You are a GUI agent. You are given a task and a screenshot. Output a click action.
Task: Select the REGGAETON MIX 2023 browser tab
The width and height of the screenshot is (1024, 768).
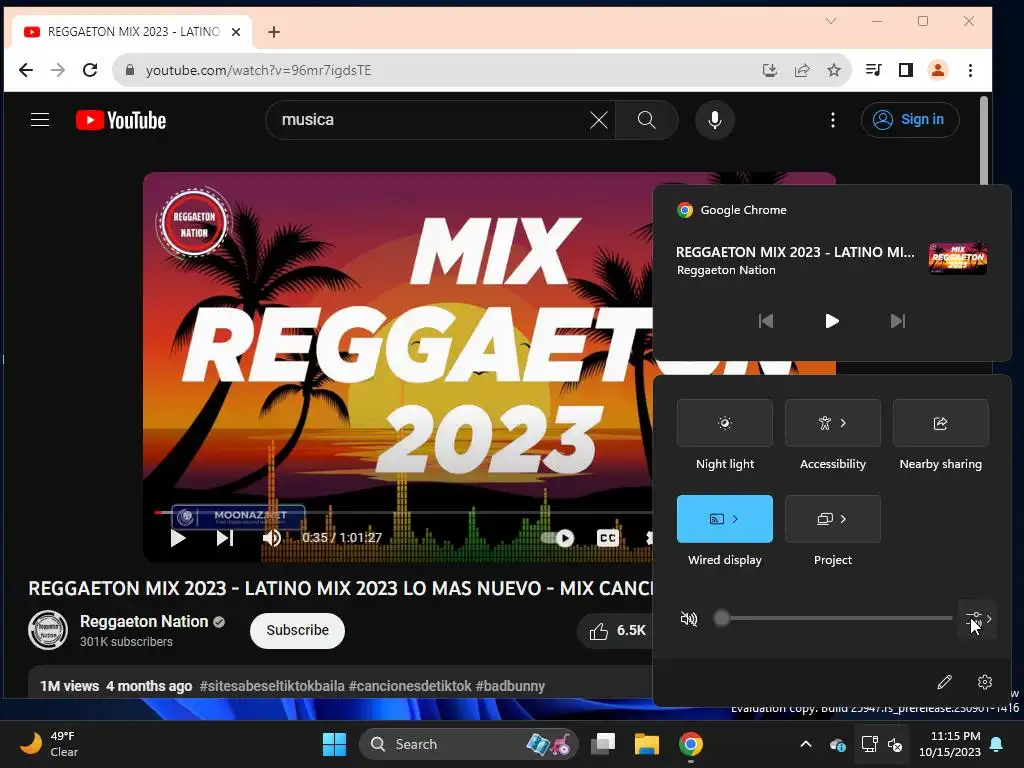click(131, 31)
